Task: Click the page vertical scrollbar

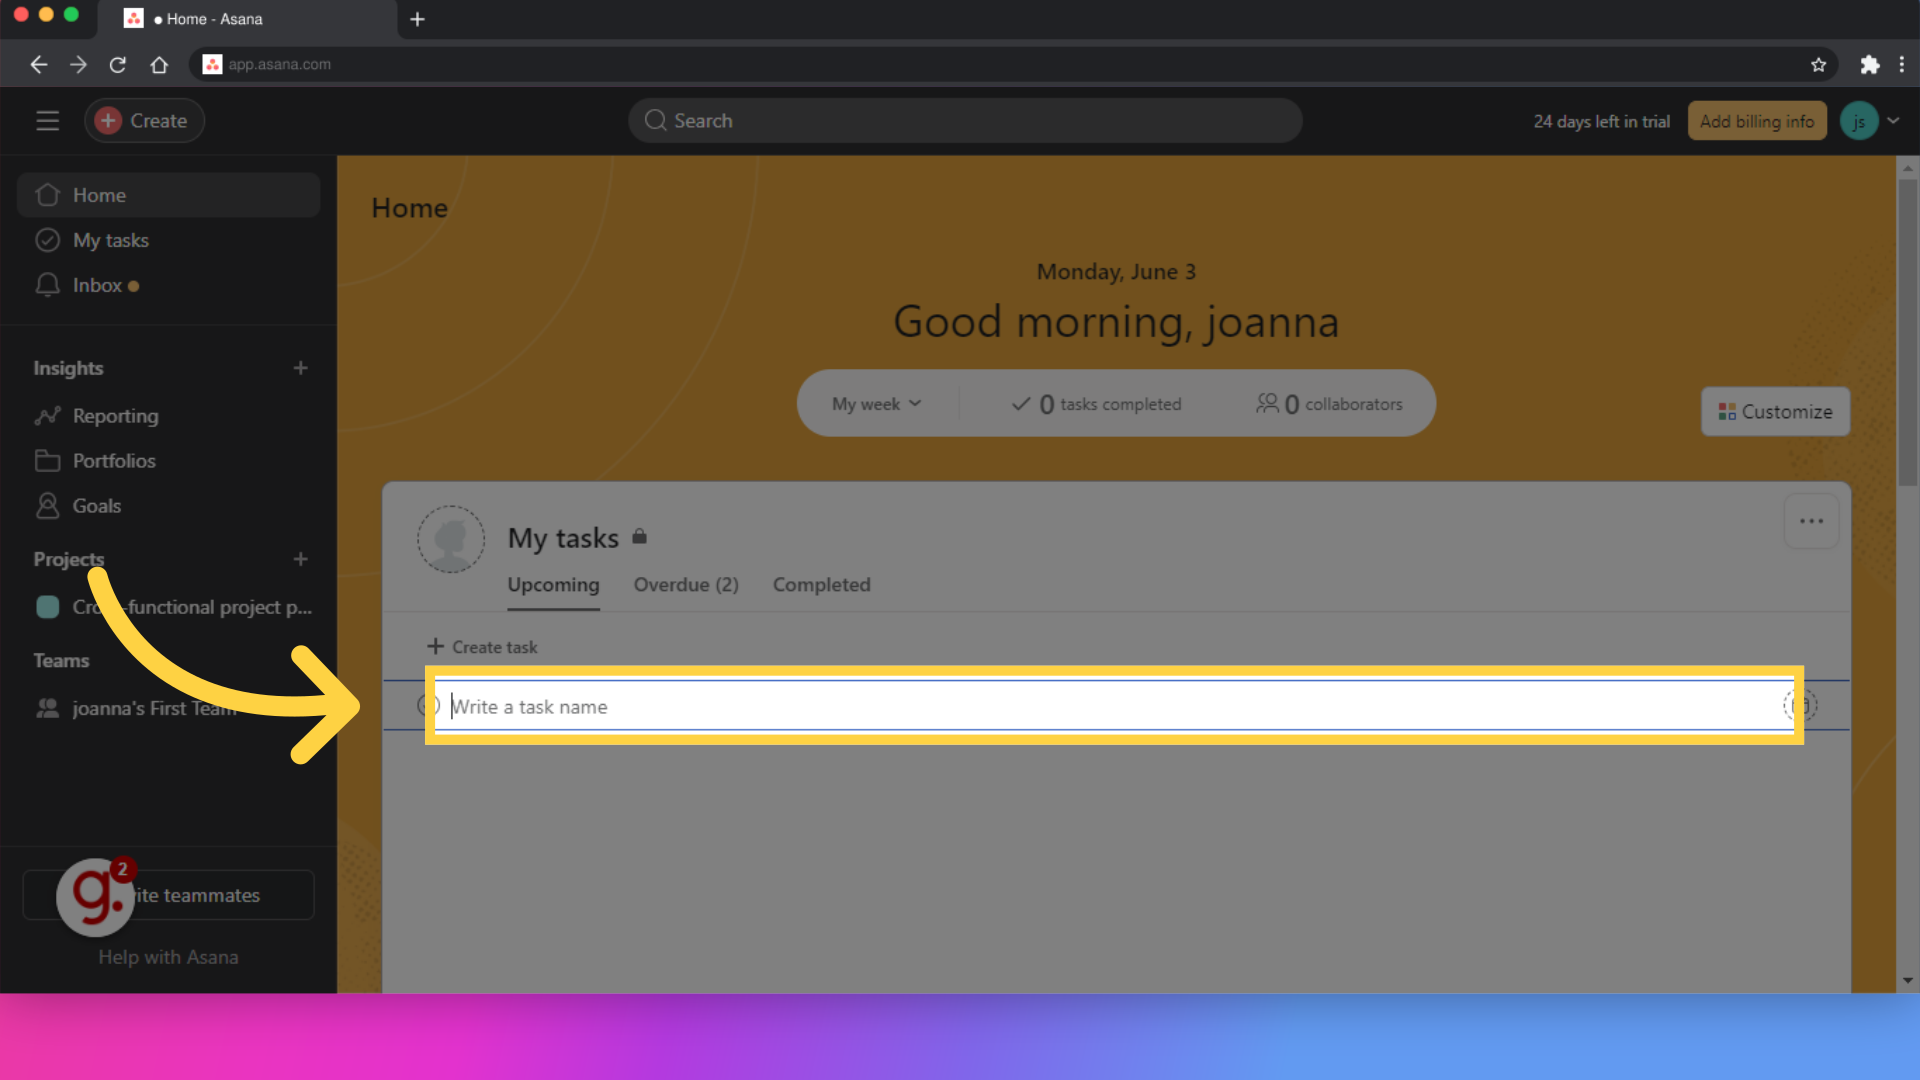Action: click(1907, 332)
